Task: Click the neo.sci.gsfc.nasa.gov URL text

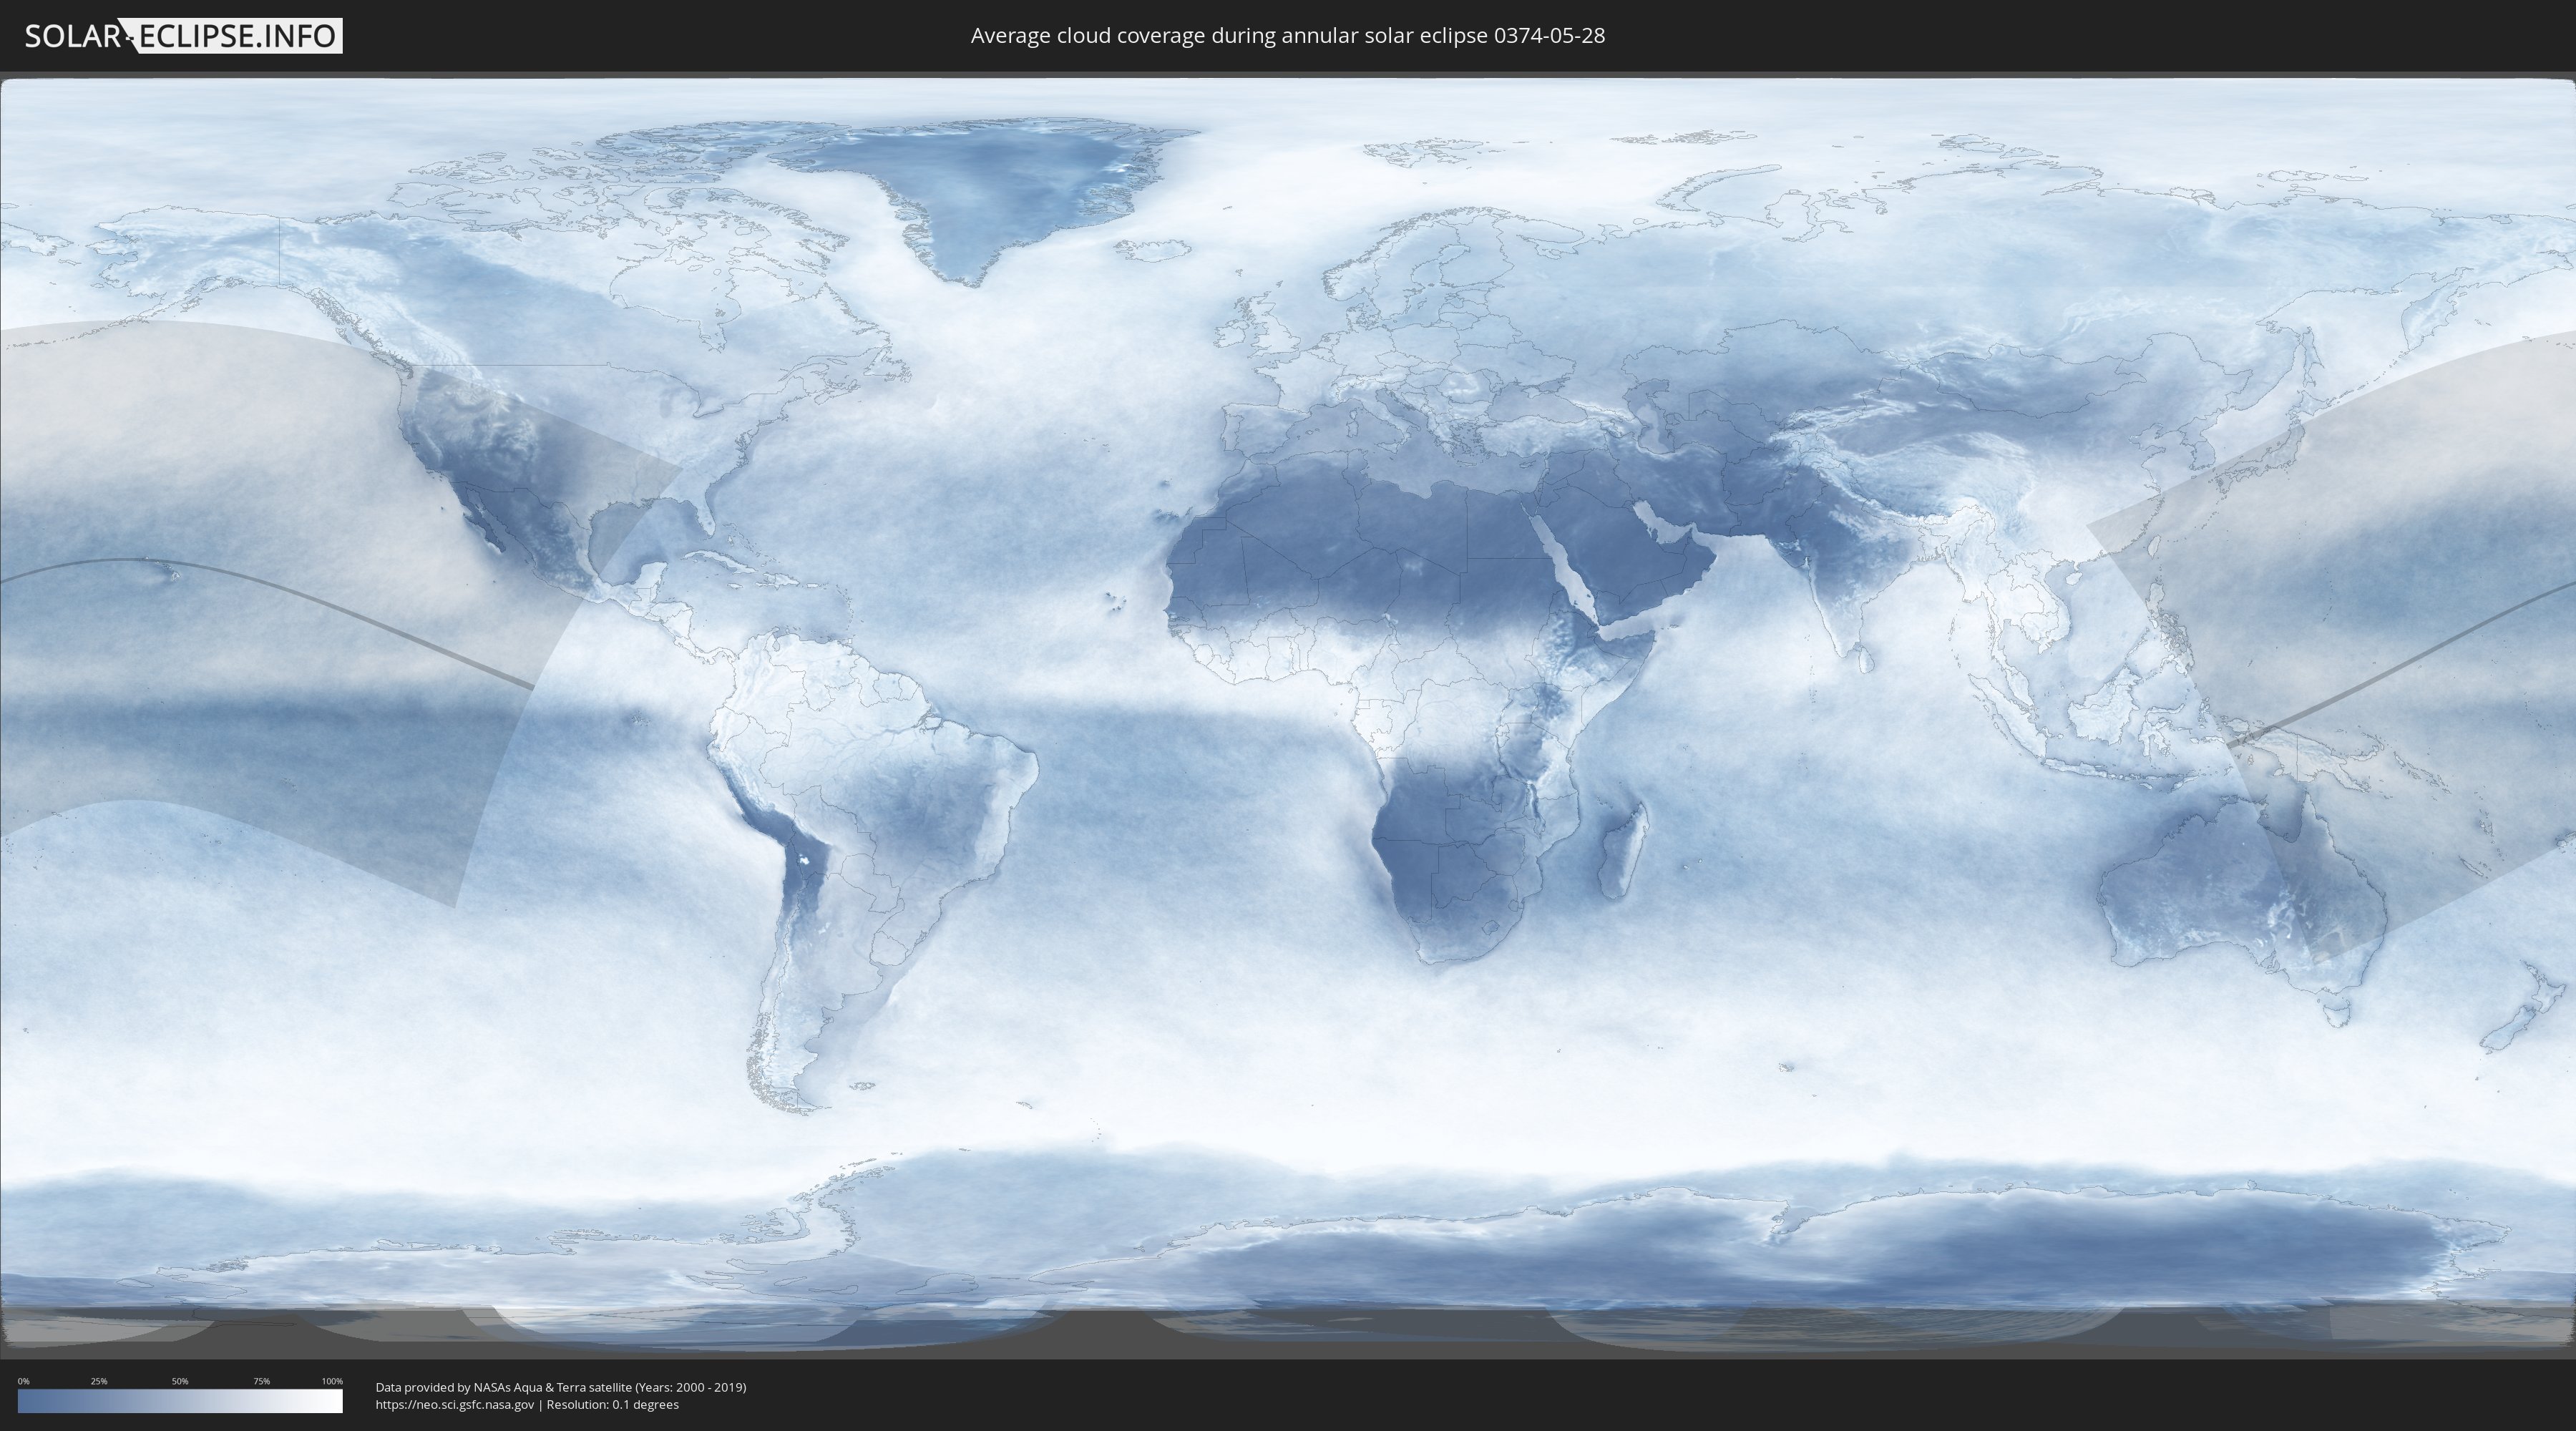Action: point(455,1404)
